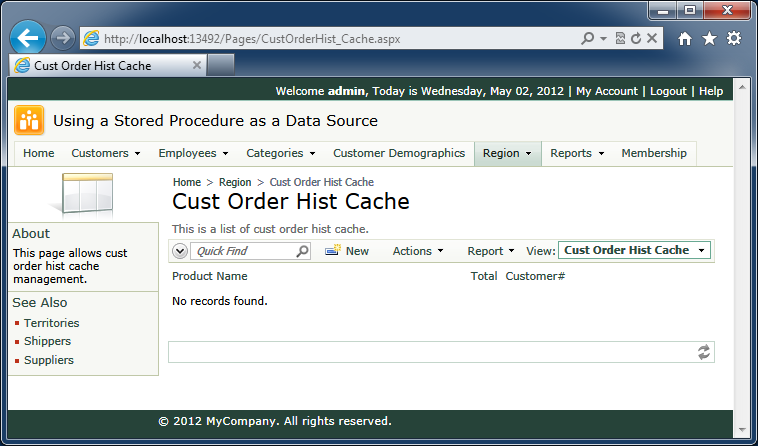Screen dimensions: 758x446
Task: Open the My Account link
Action: [607, 91]
